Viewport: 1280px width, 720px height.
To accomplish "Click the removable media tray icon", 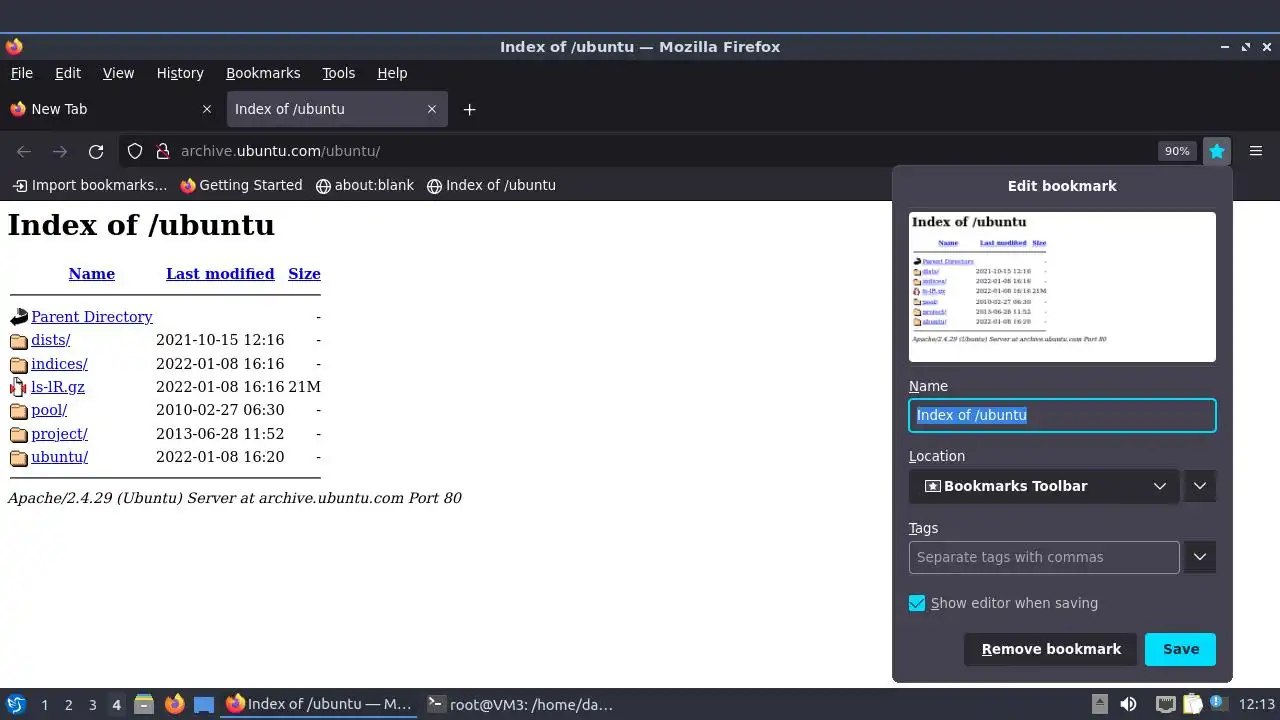I will point(1100,704).
